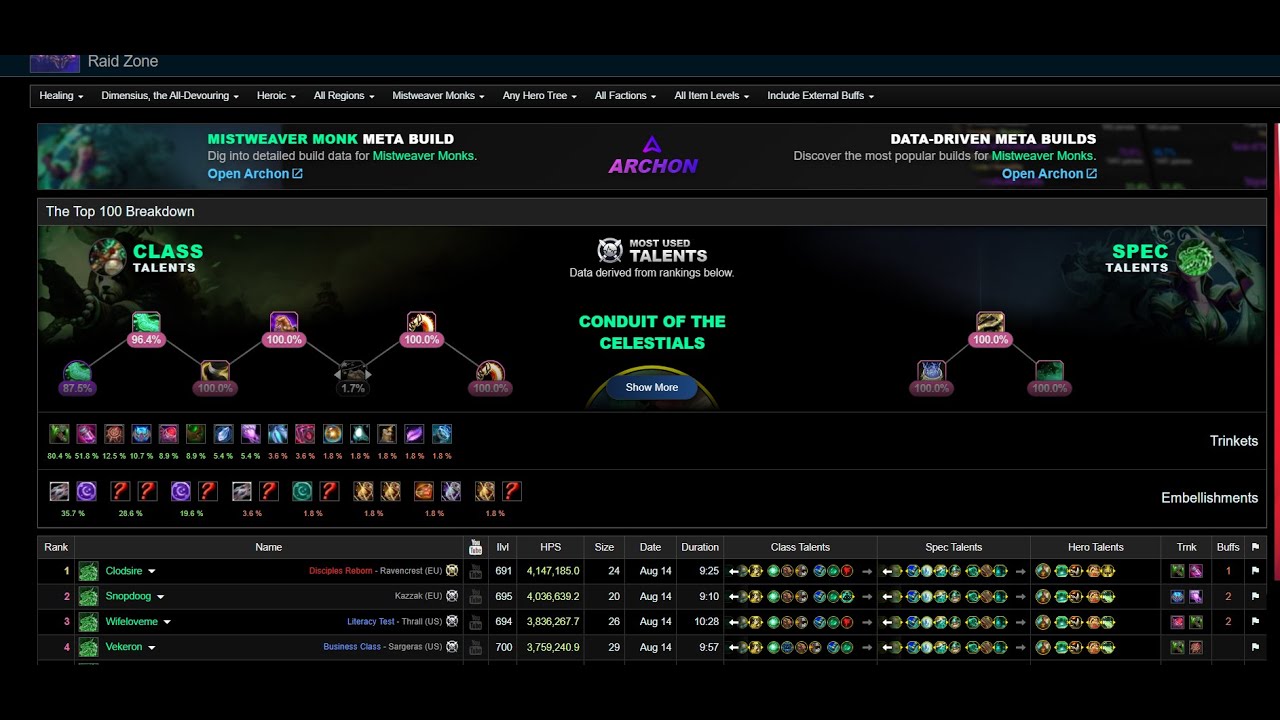The width and height of the screenshot is (1280, 720).
Task: Open the Business Class guild link
Action: pos(352,646)
